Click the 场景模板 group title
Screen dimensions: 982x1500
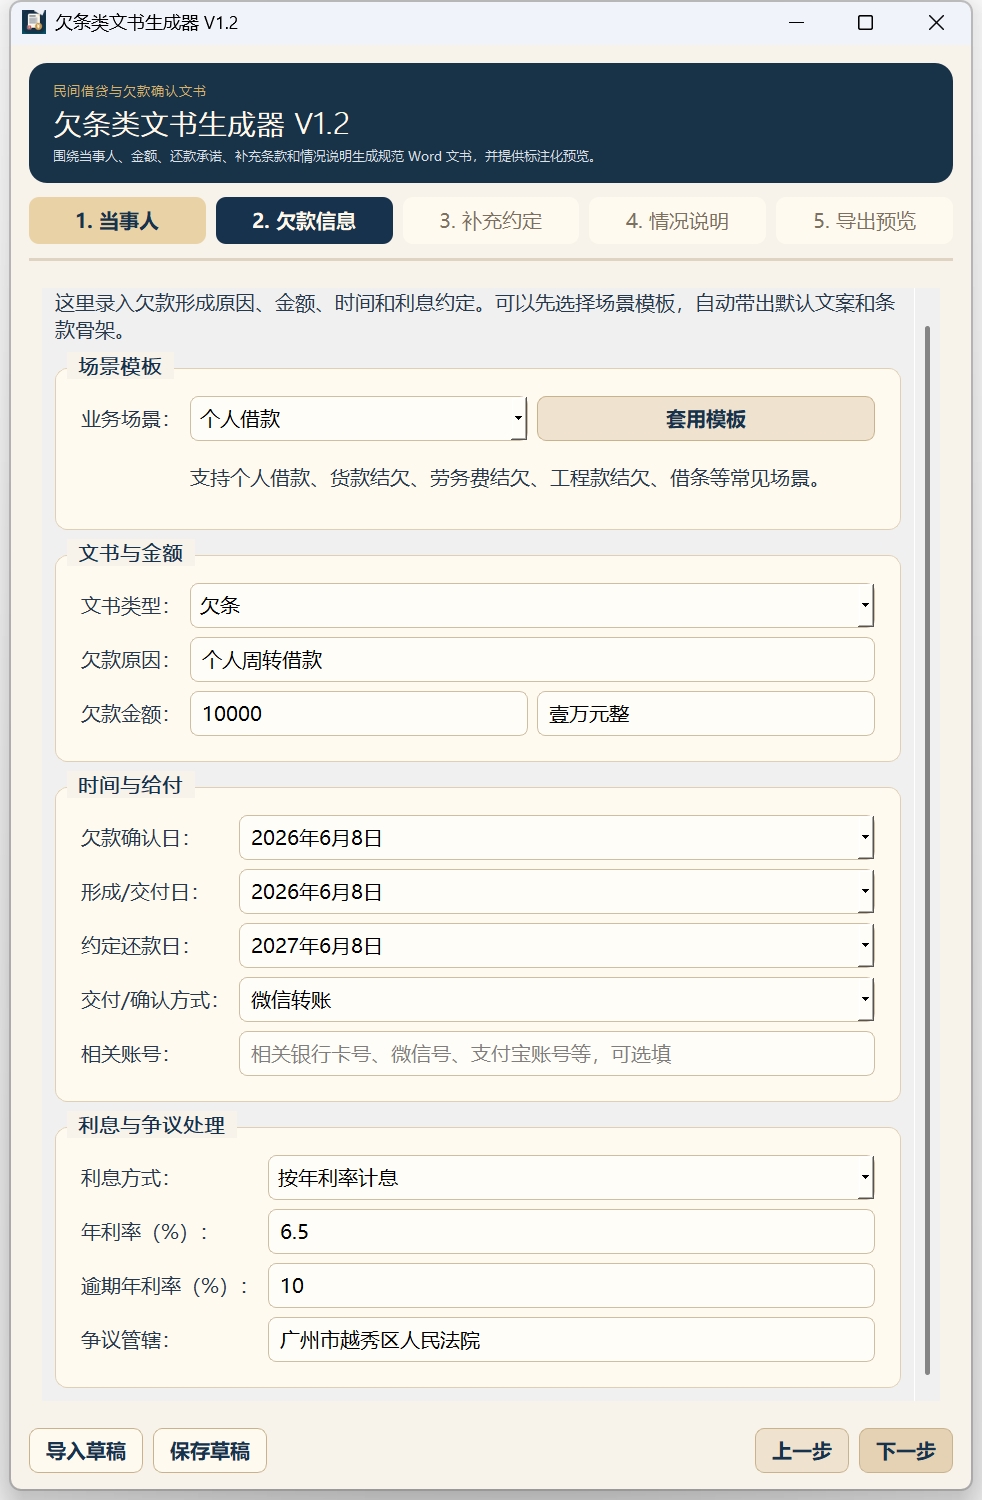(x=120, y=367)
